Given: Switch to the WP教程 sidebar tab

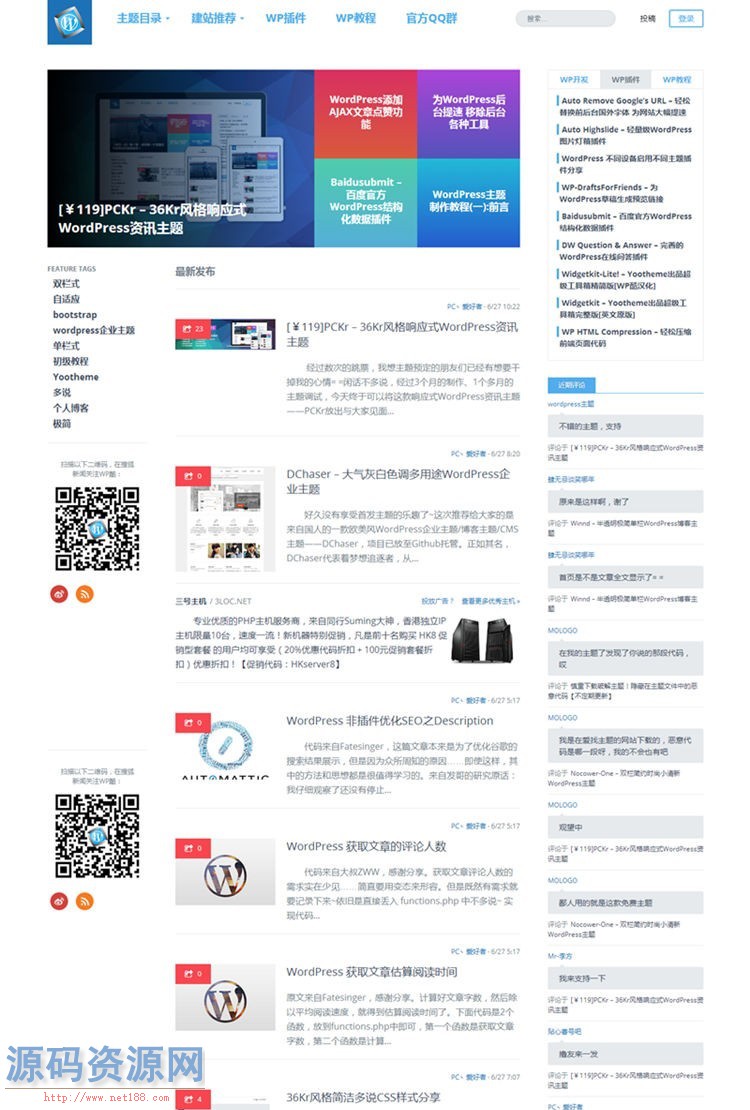Looking at the screenshot, I should [676, 79].
